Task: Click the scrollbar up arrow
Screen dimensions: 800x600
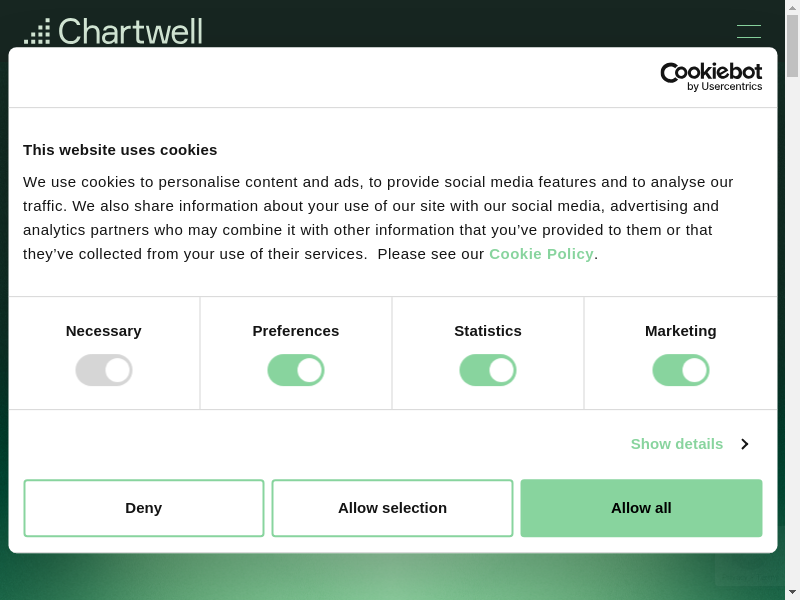Action: click(x=792, y=7)
